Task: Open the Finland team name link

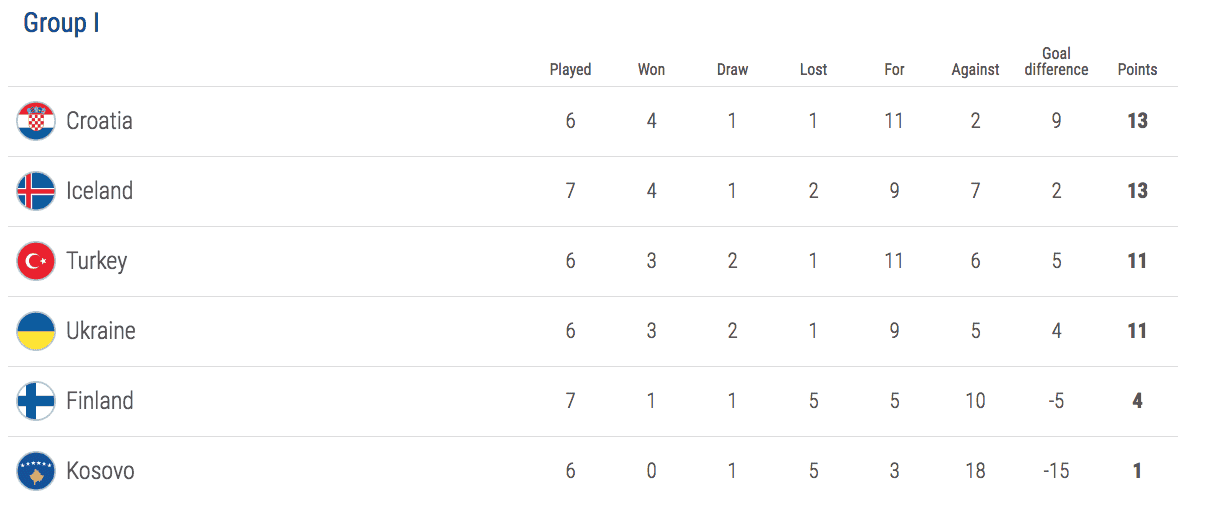Action: pyautogui.click(x=100, y=401)
